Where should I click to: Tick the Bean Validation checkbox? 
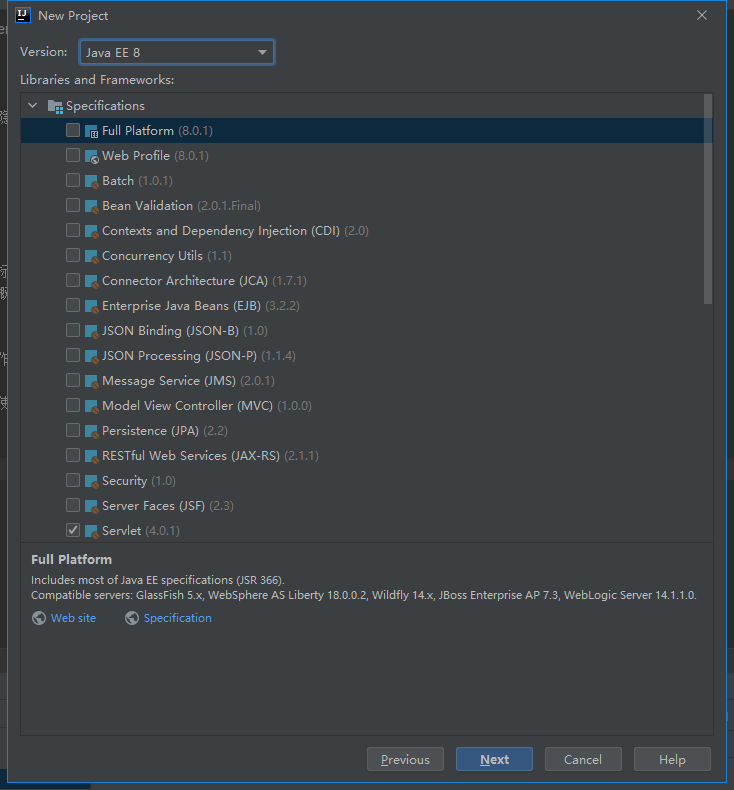[73, 205]
